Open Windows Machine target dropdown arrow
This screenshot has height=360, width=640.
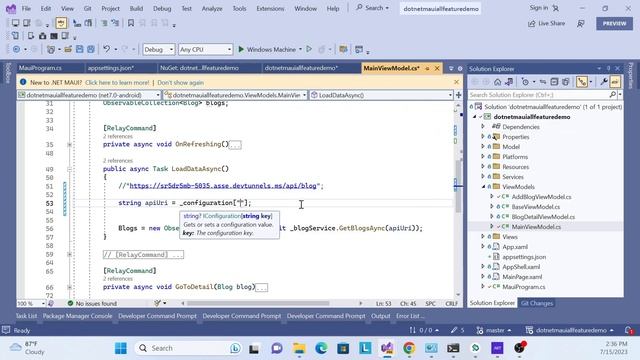tap(300, 49)
